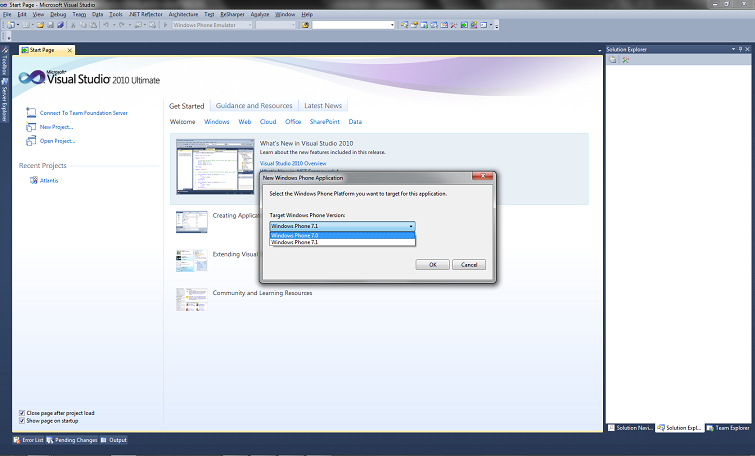The image size is (755, 456).
Task: Click the Connect To Team Foundation Server icon
Action: (31, 113)
